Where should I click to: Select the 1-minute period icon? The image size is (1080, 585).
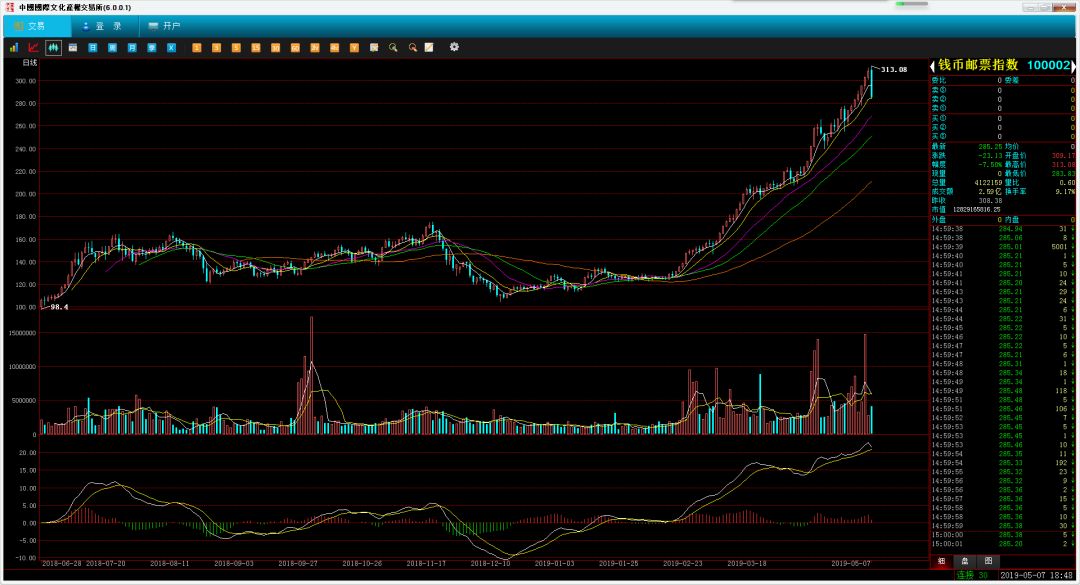click(196, 48)
